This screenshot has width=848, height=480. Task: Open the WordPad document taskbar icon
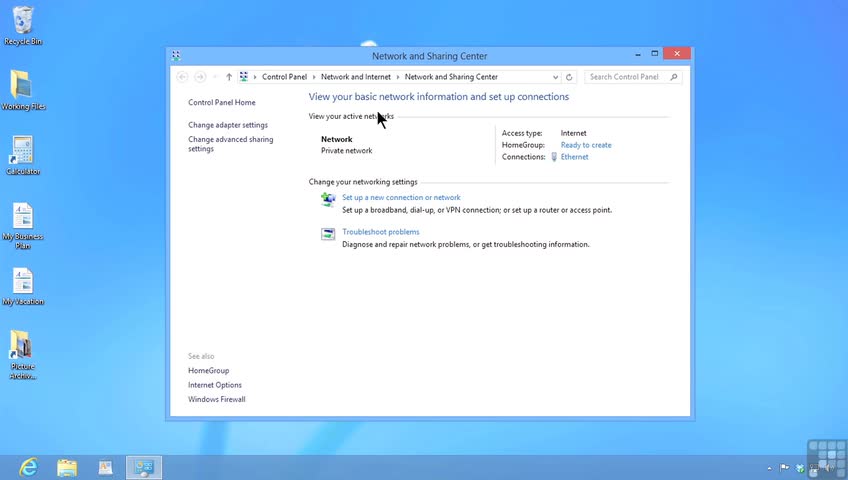(105, 467)
